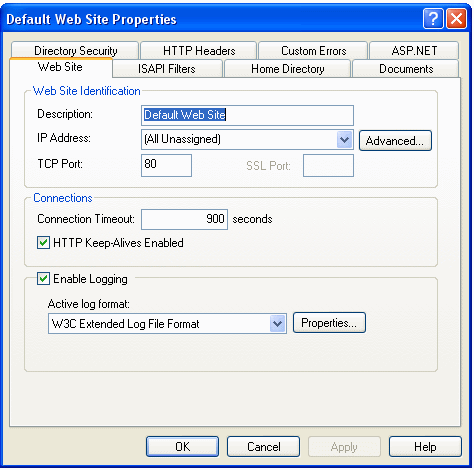Click the title bar help question mark icon
Screen dimensions: 474x470
[x=433, y=18]
